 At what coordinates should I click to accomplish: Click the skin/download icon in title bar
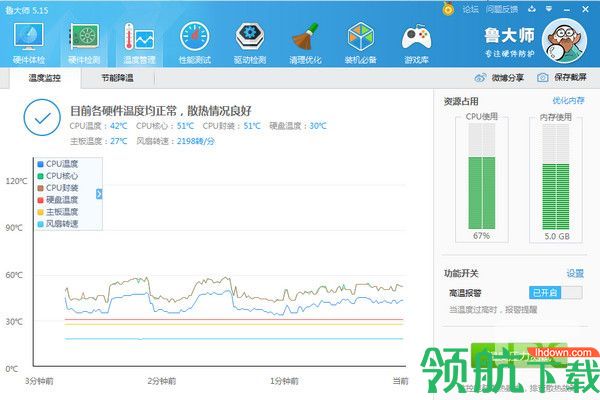tap(532, 9)
